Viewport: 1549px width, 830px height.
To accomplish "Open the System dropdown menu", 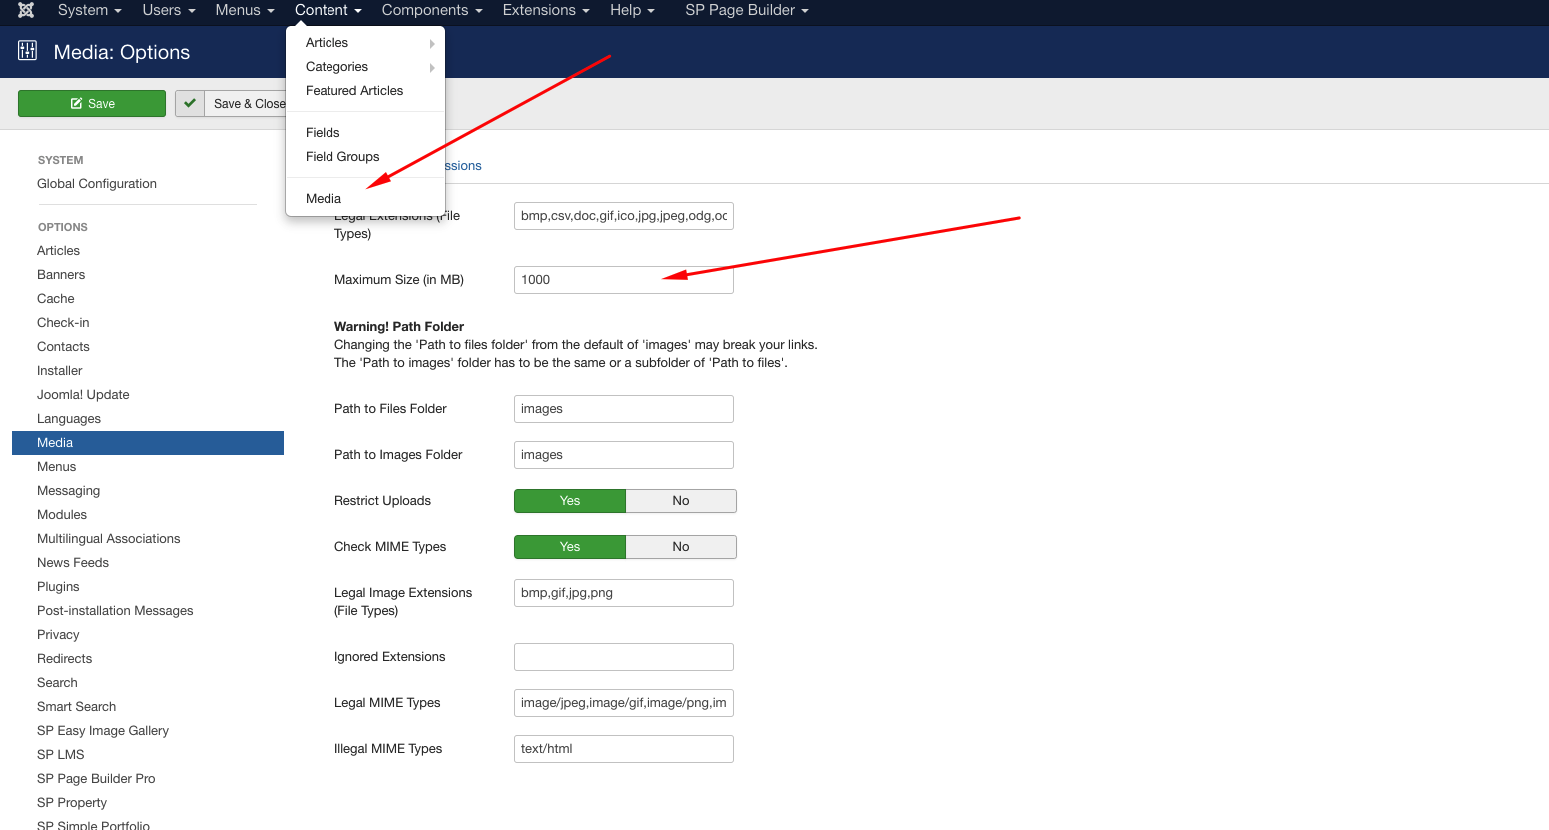I will 89,10.
